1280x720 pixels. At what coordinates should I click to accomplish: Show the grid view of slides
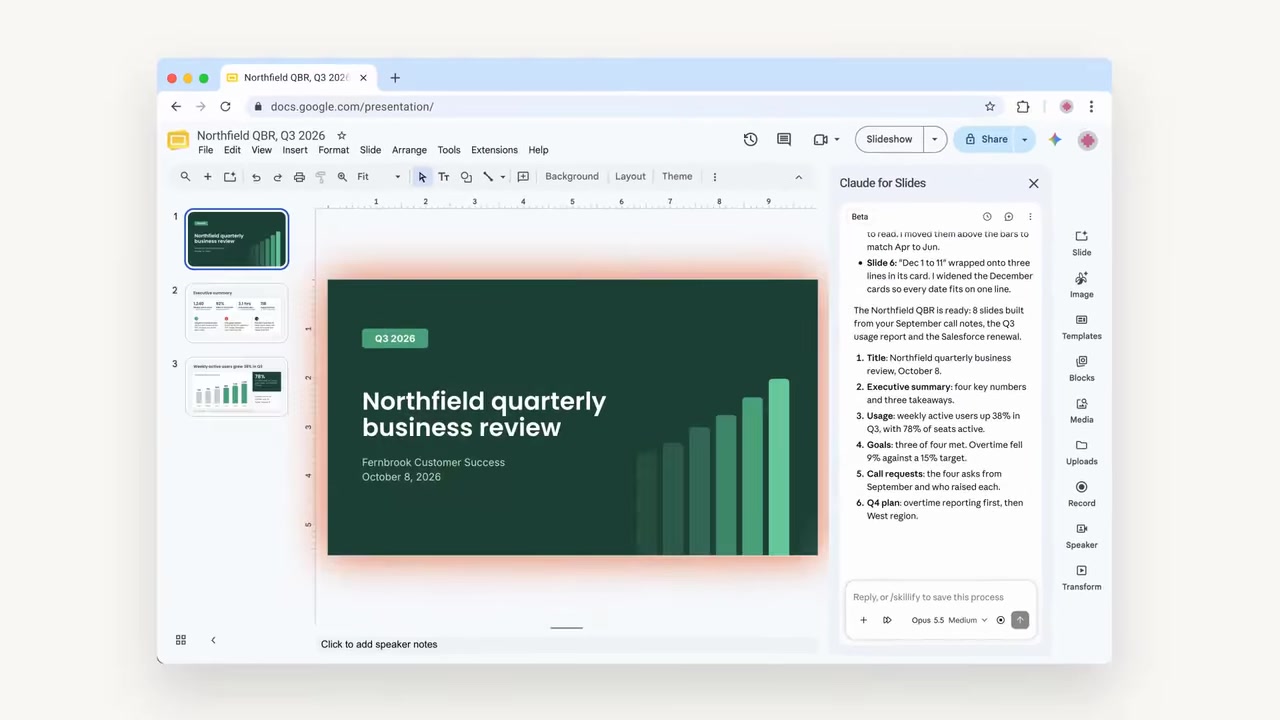pos(181,640)
